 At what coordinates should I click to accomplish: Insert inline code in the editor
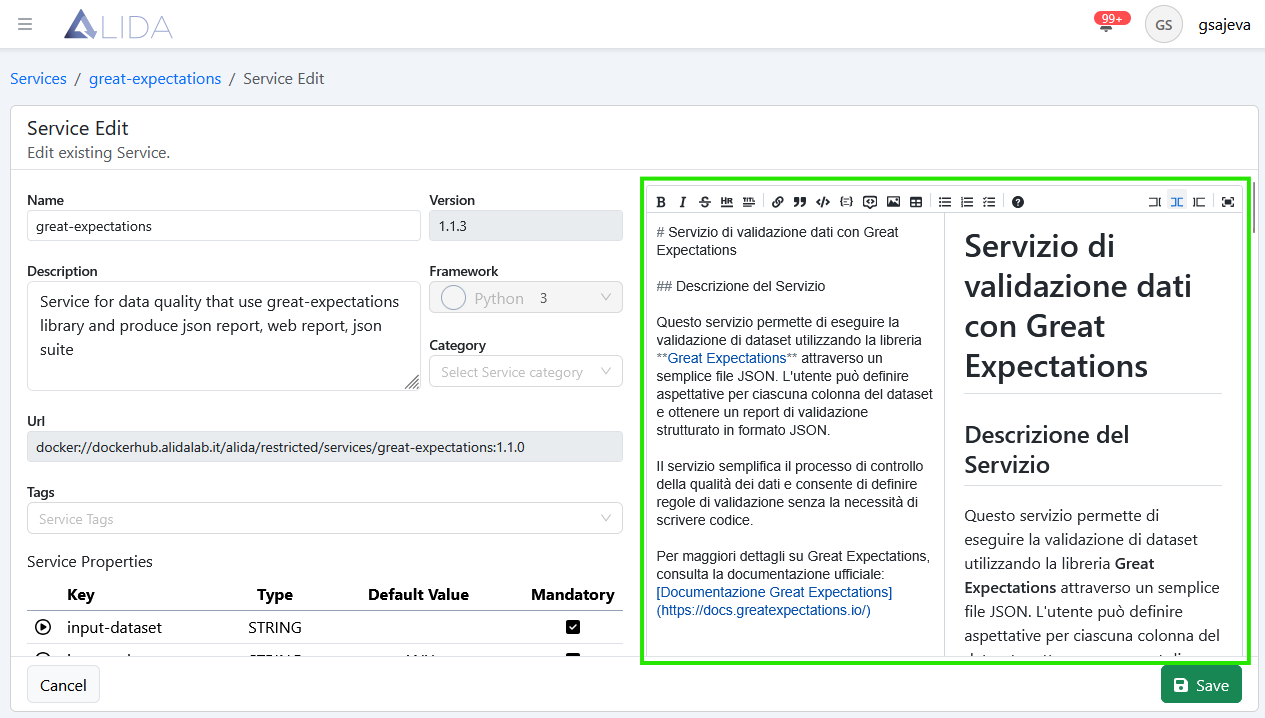(x=823, y=202)
